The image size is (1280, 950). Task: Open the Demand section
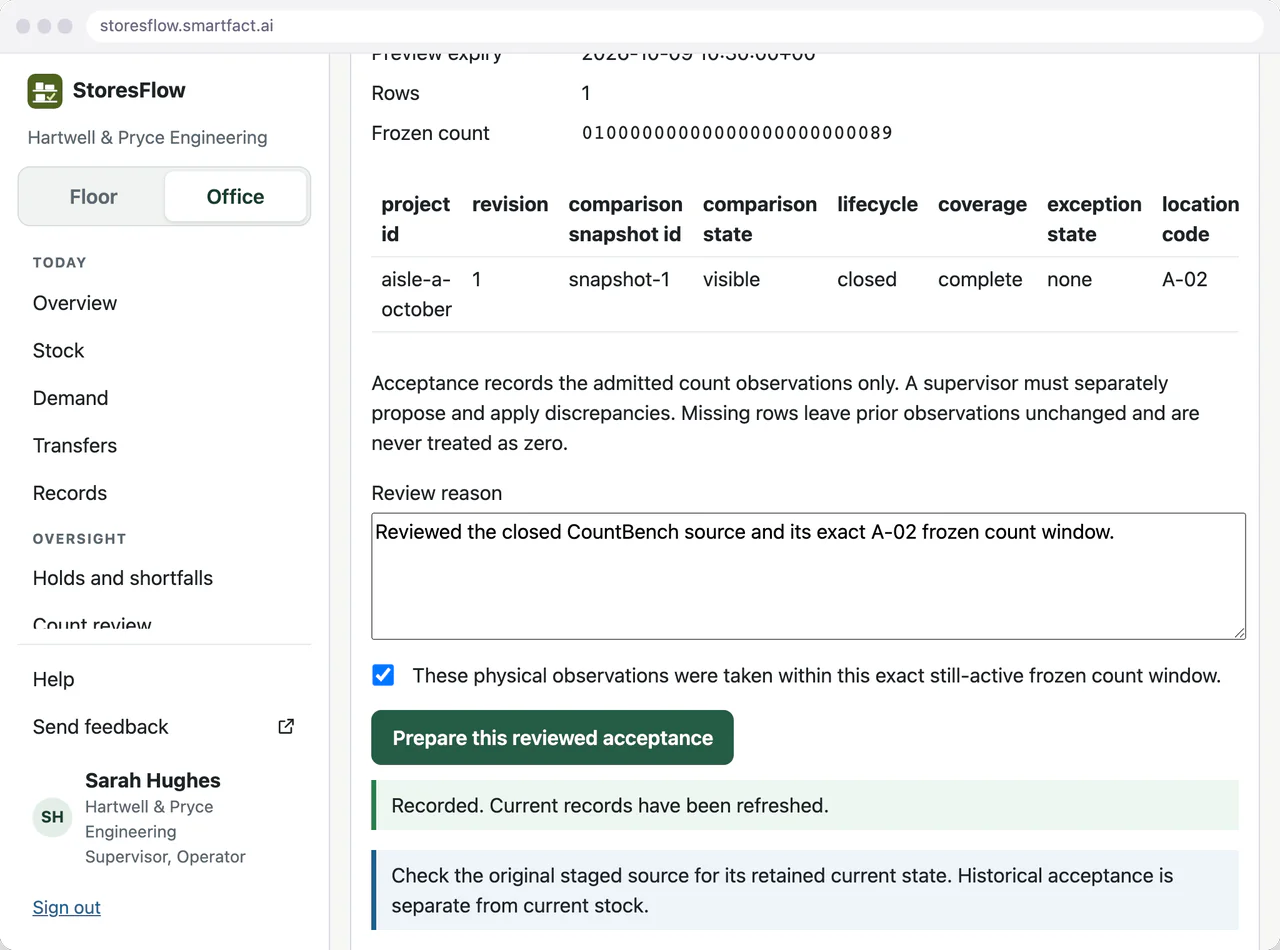[x=70, y=398]
